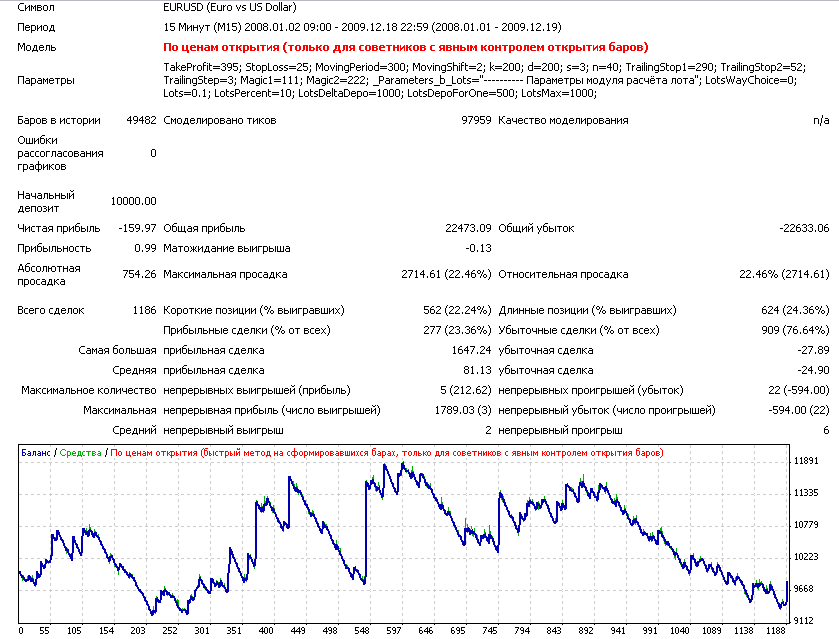Click the green 'Средства' chart legend label
839x639 pixels.
[x=80, y=453]
